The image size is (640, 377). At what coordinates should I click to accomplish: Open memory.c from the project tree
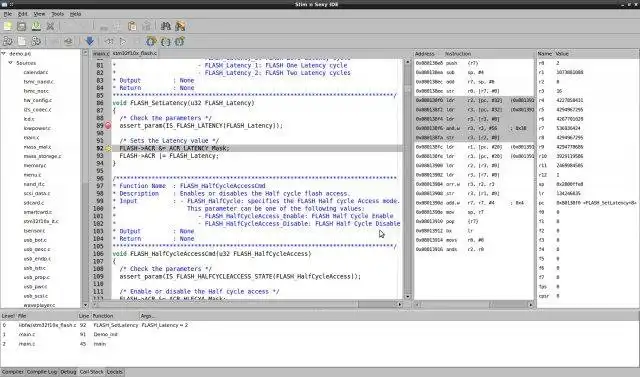point(35,166)
